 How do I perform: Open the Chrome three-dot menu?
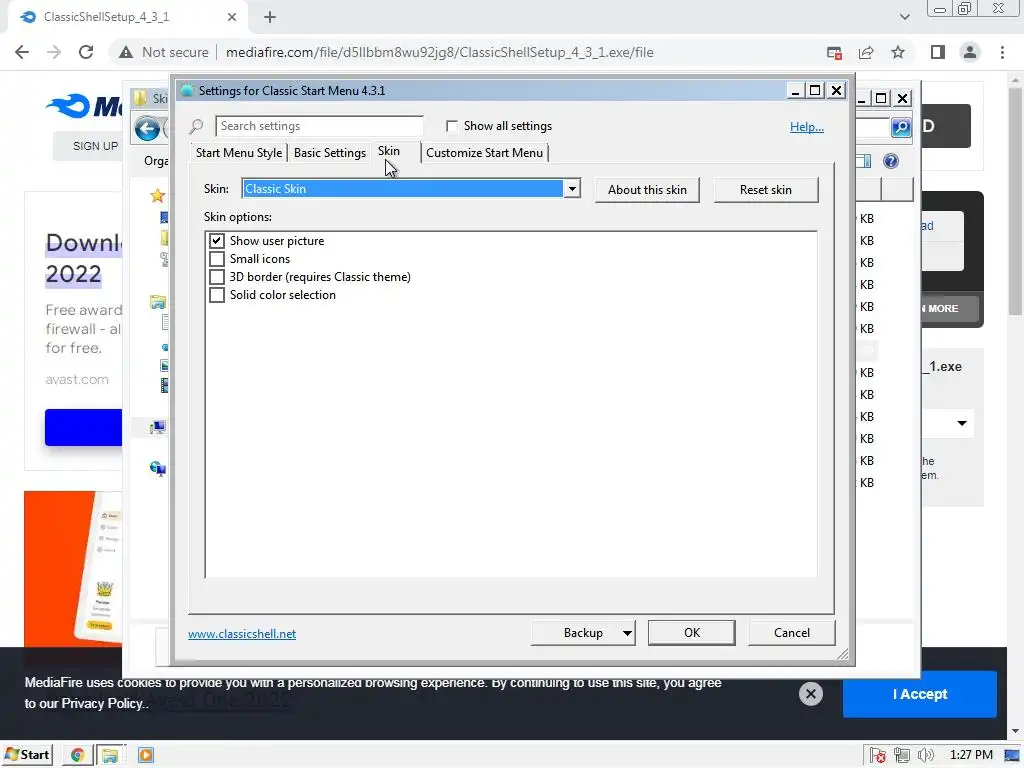tap(1002, 52)
